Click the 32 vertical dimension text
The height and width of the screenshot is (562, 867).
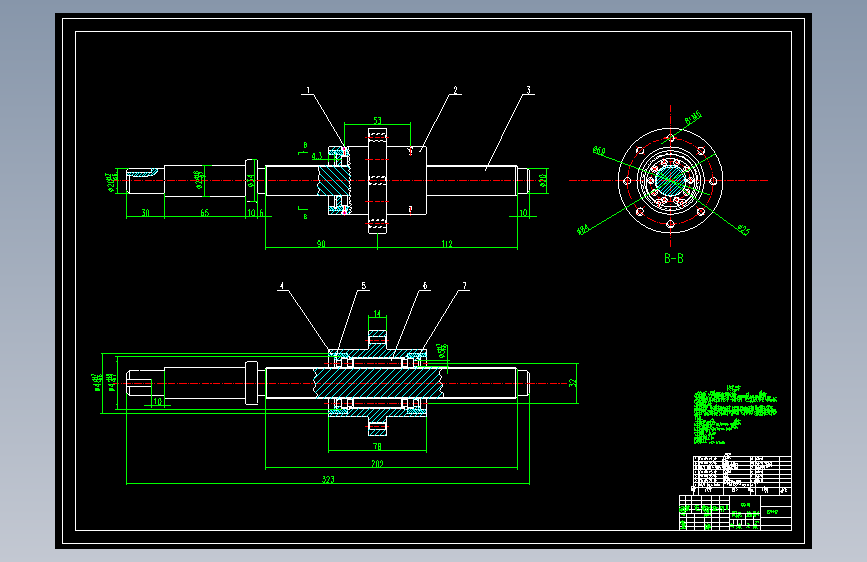tap(573, 382)
